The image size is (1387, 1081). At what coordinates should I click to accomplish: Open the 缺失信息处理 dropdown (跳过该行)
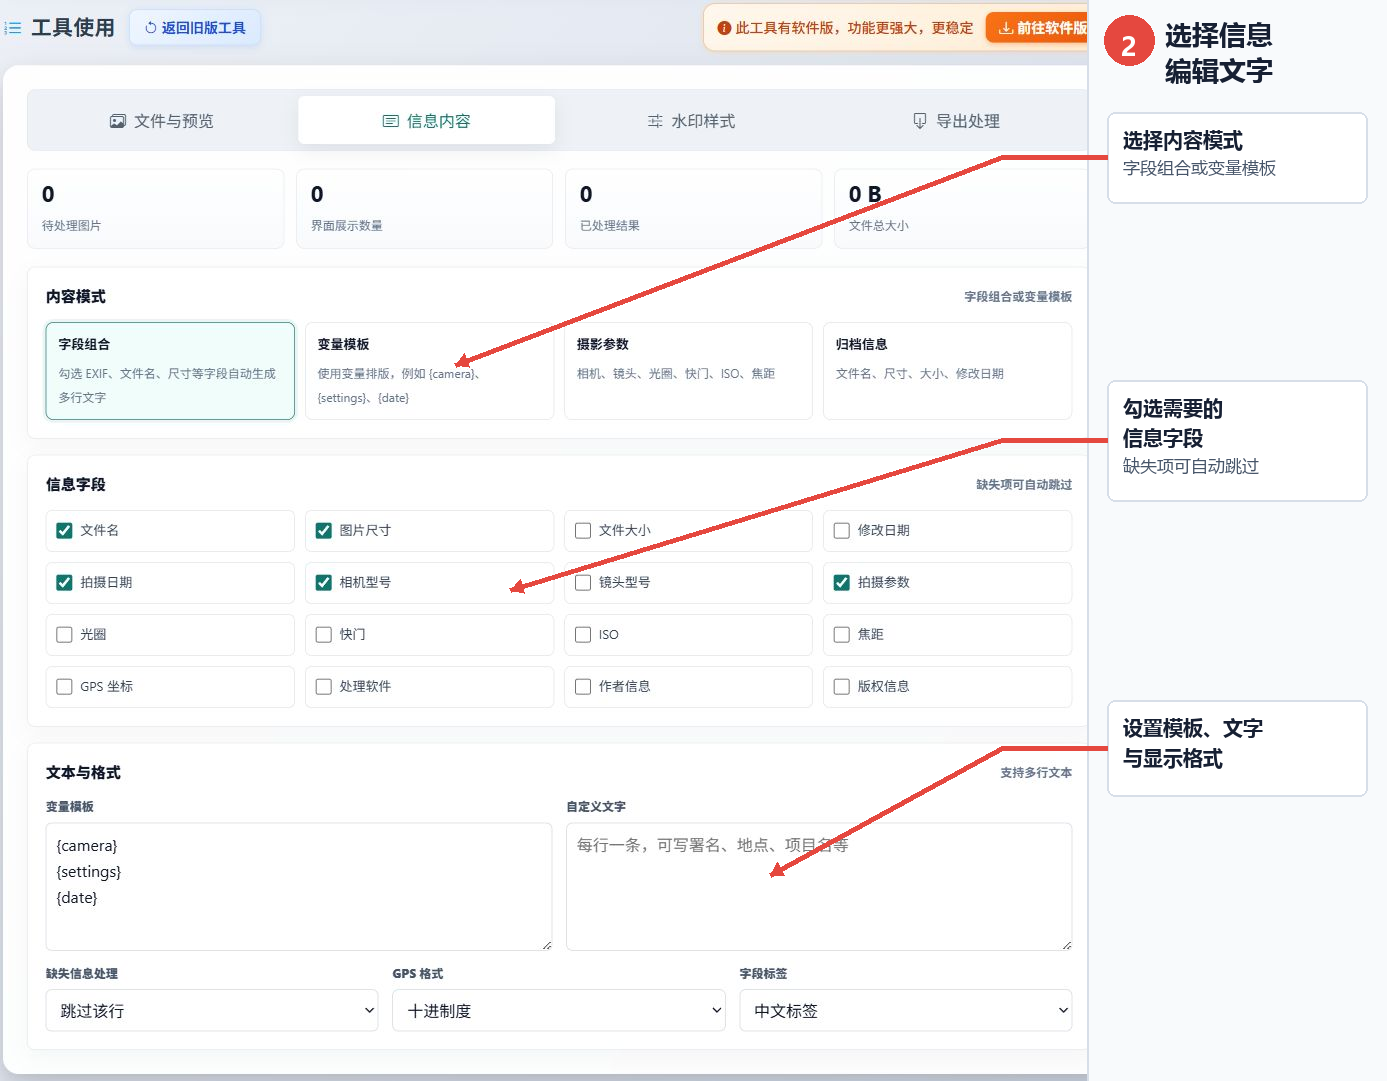[x=212, y=1011]
